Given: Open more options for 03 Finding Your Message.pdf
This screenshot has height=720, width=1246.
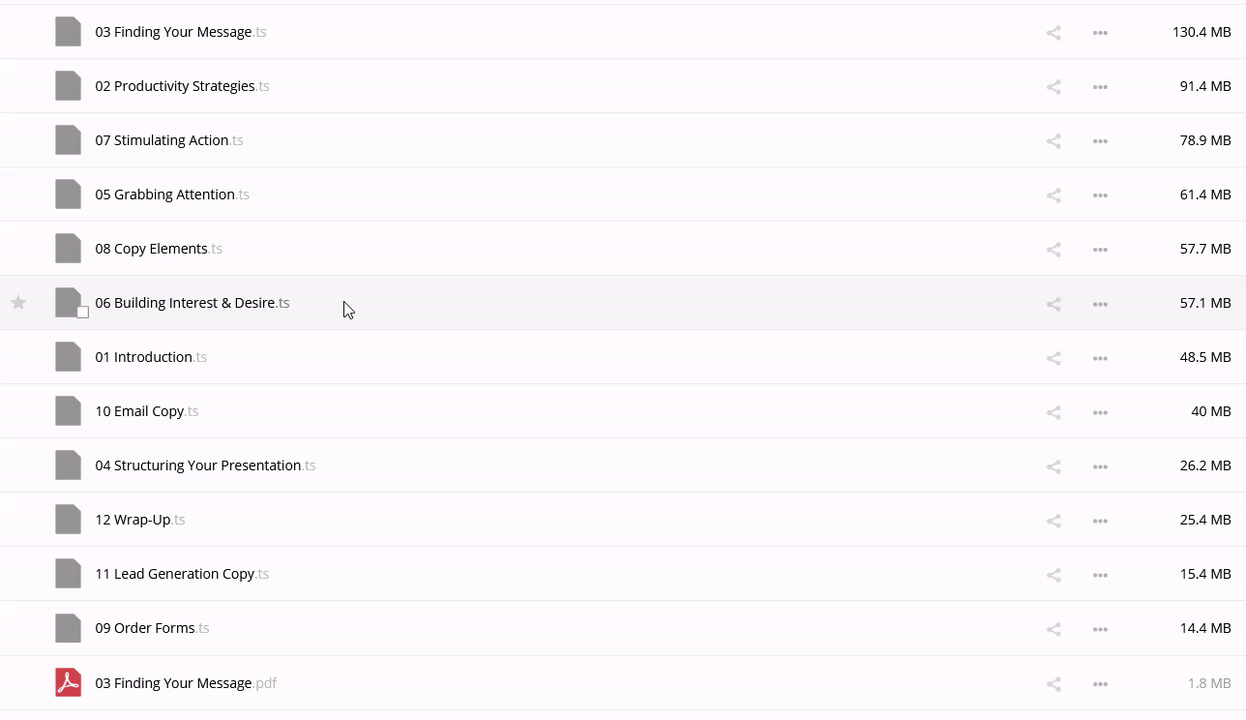Looking at the screenshot, I should pos(1100,684).
